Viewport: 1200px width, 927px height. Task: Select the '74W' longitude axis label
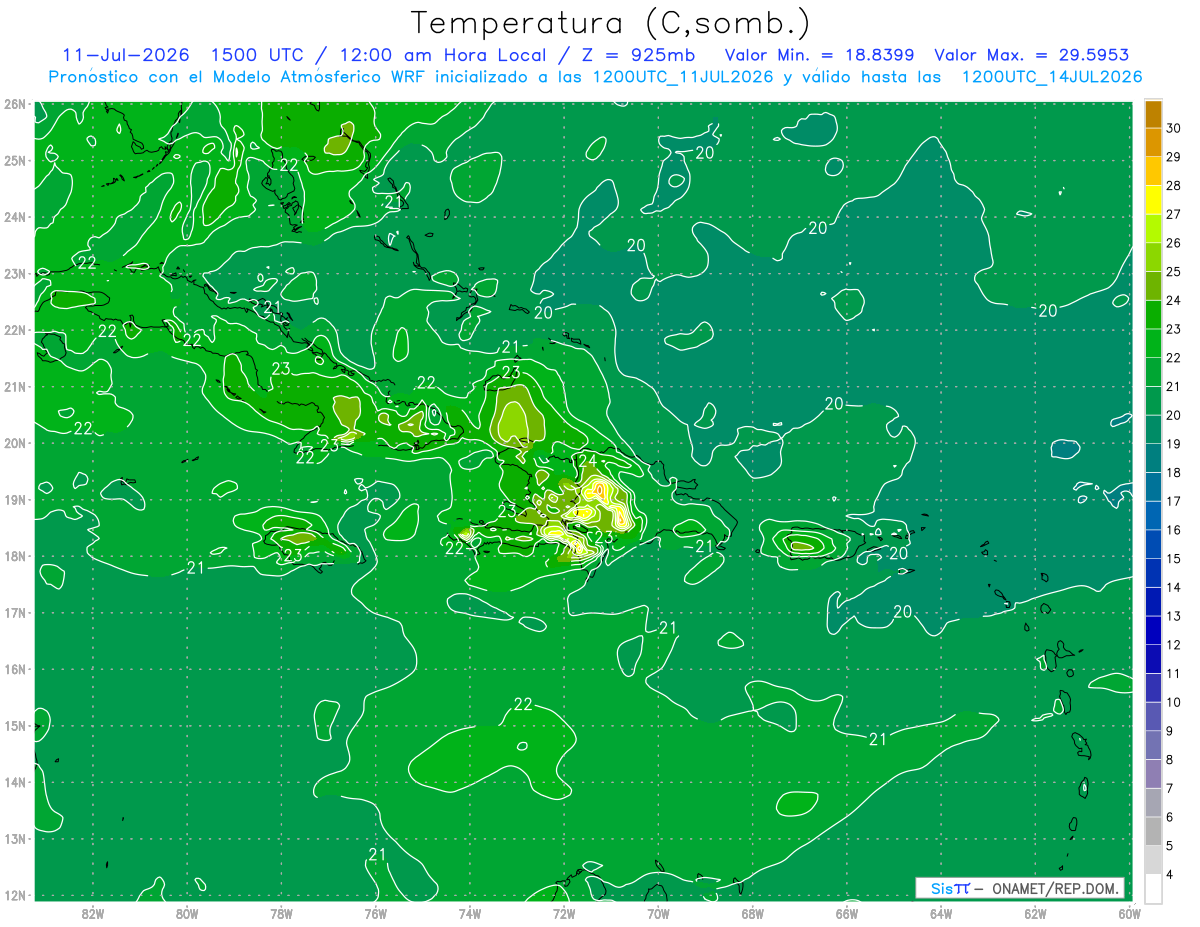coord(470,913)
